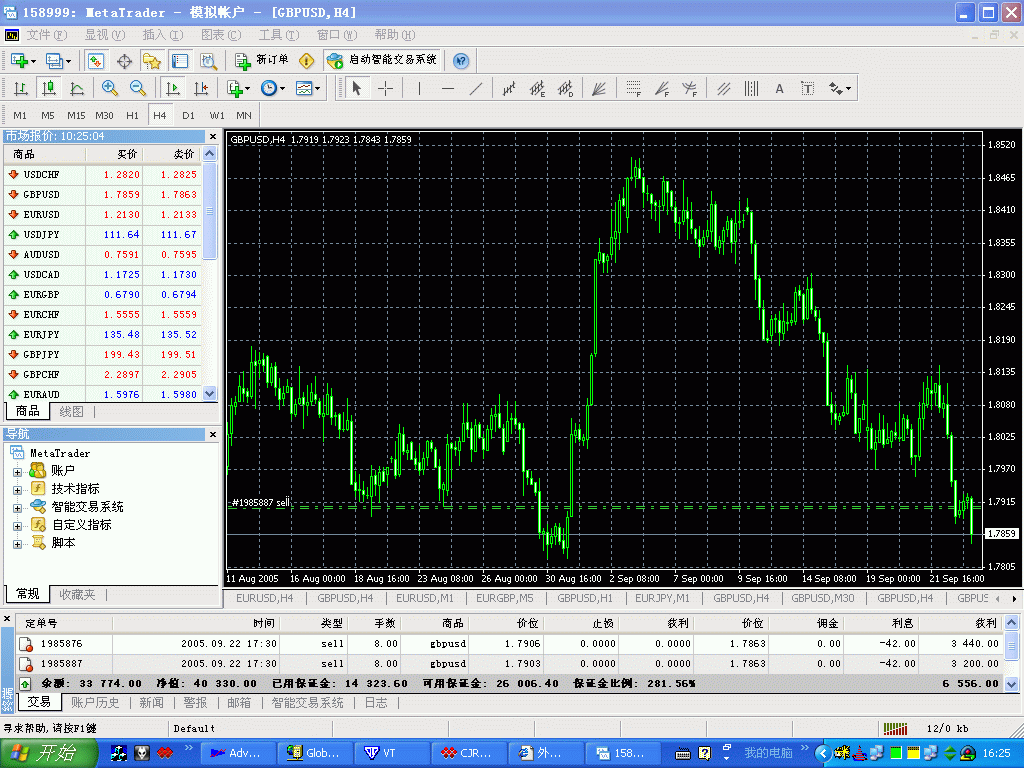Open the indicators list dropdown
This screenshot has width=1024, height=768.
click(x=238, y=89)
